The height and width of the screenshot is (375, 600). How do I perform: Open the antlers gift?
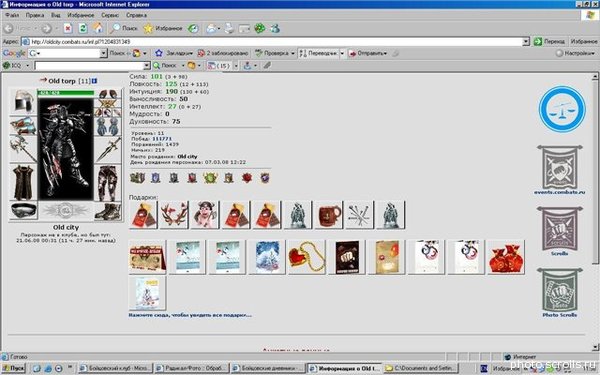pos(174,215)
